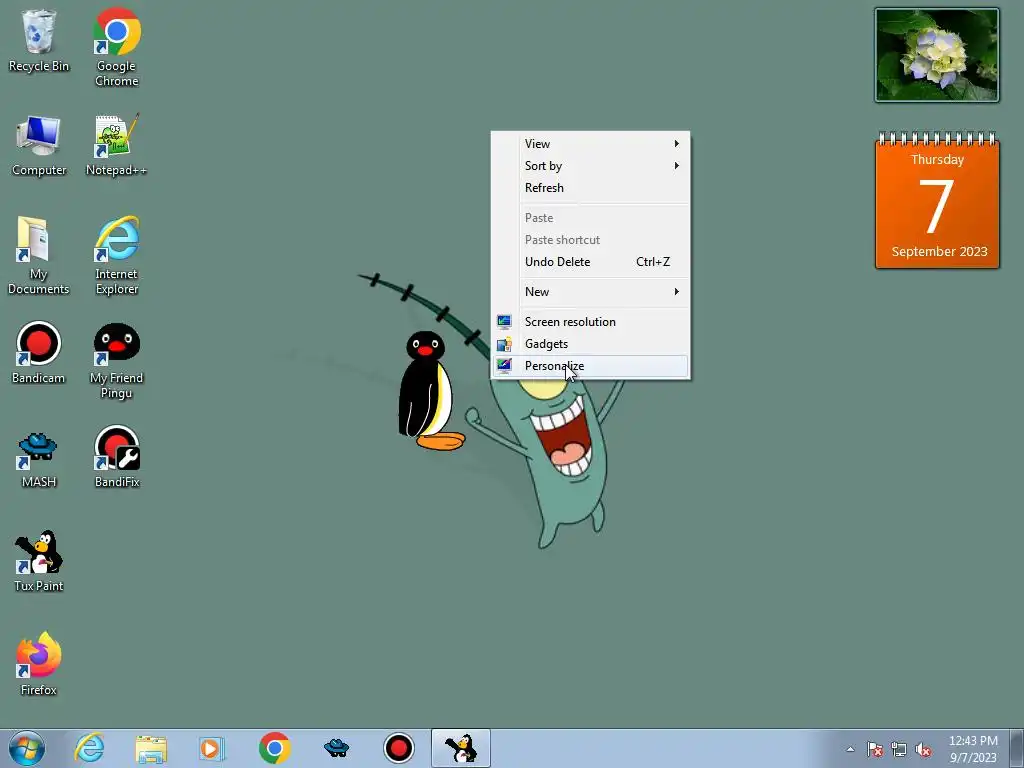
Task: Expand the New submenu
Action: pyautogui.click(x=590, y=292)
